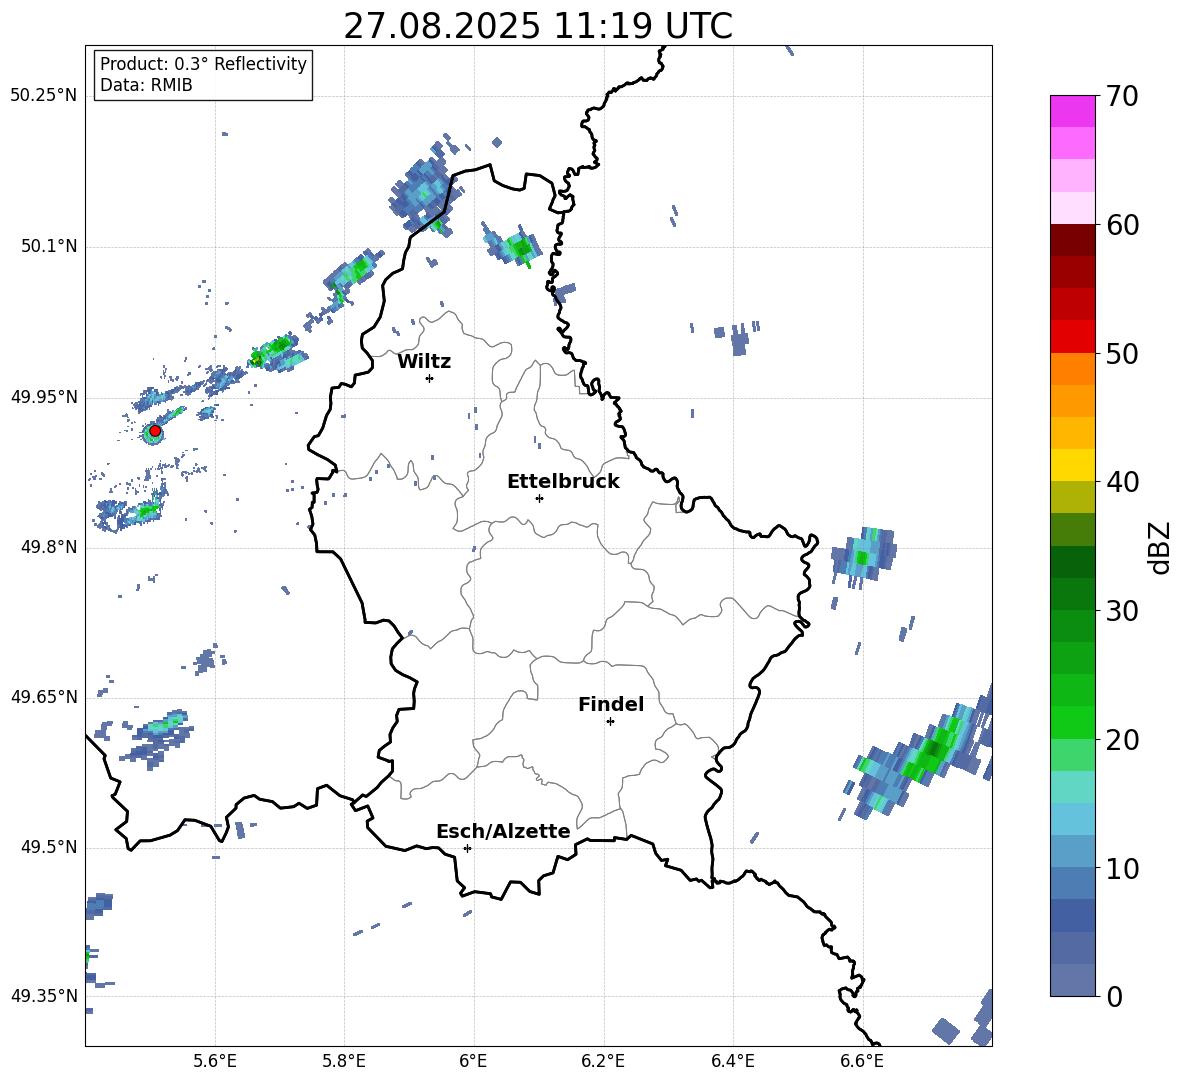Click the Ettelbruck station label

coord(563,482)
